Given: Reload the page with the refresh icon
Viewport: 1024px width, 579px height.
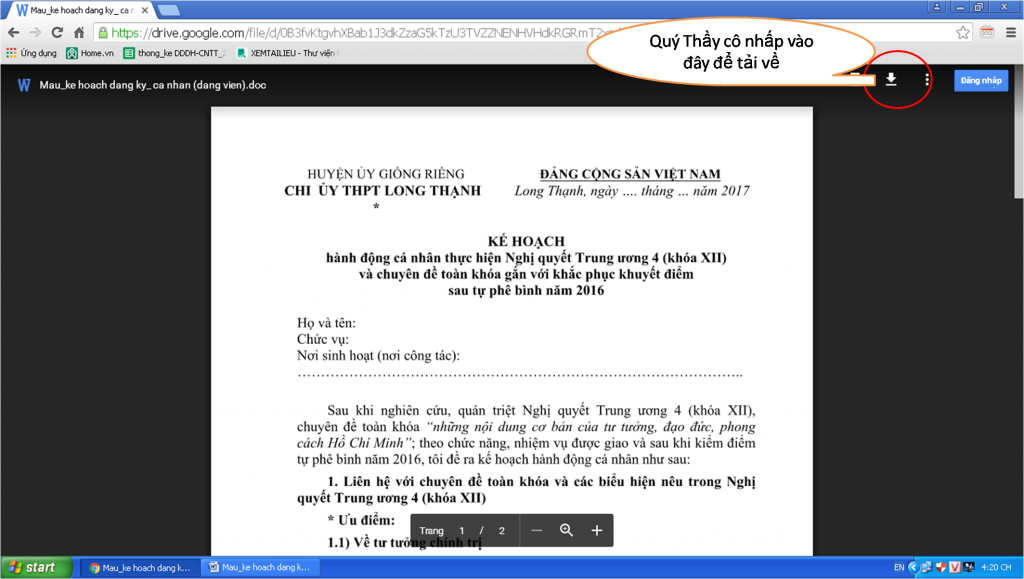Looking at the screenshot, I should [57, 33].
